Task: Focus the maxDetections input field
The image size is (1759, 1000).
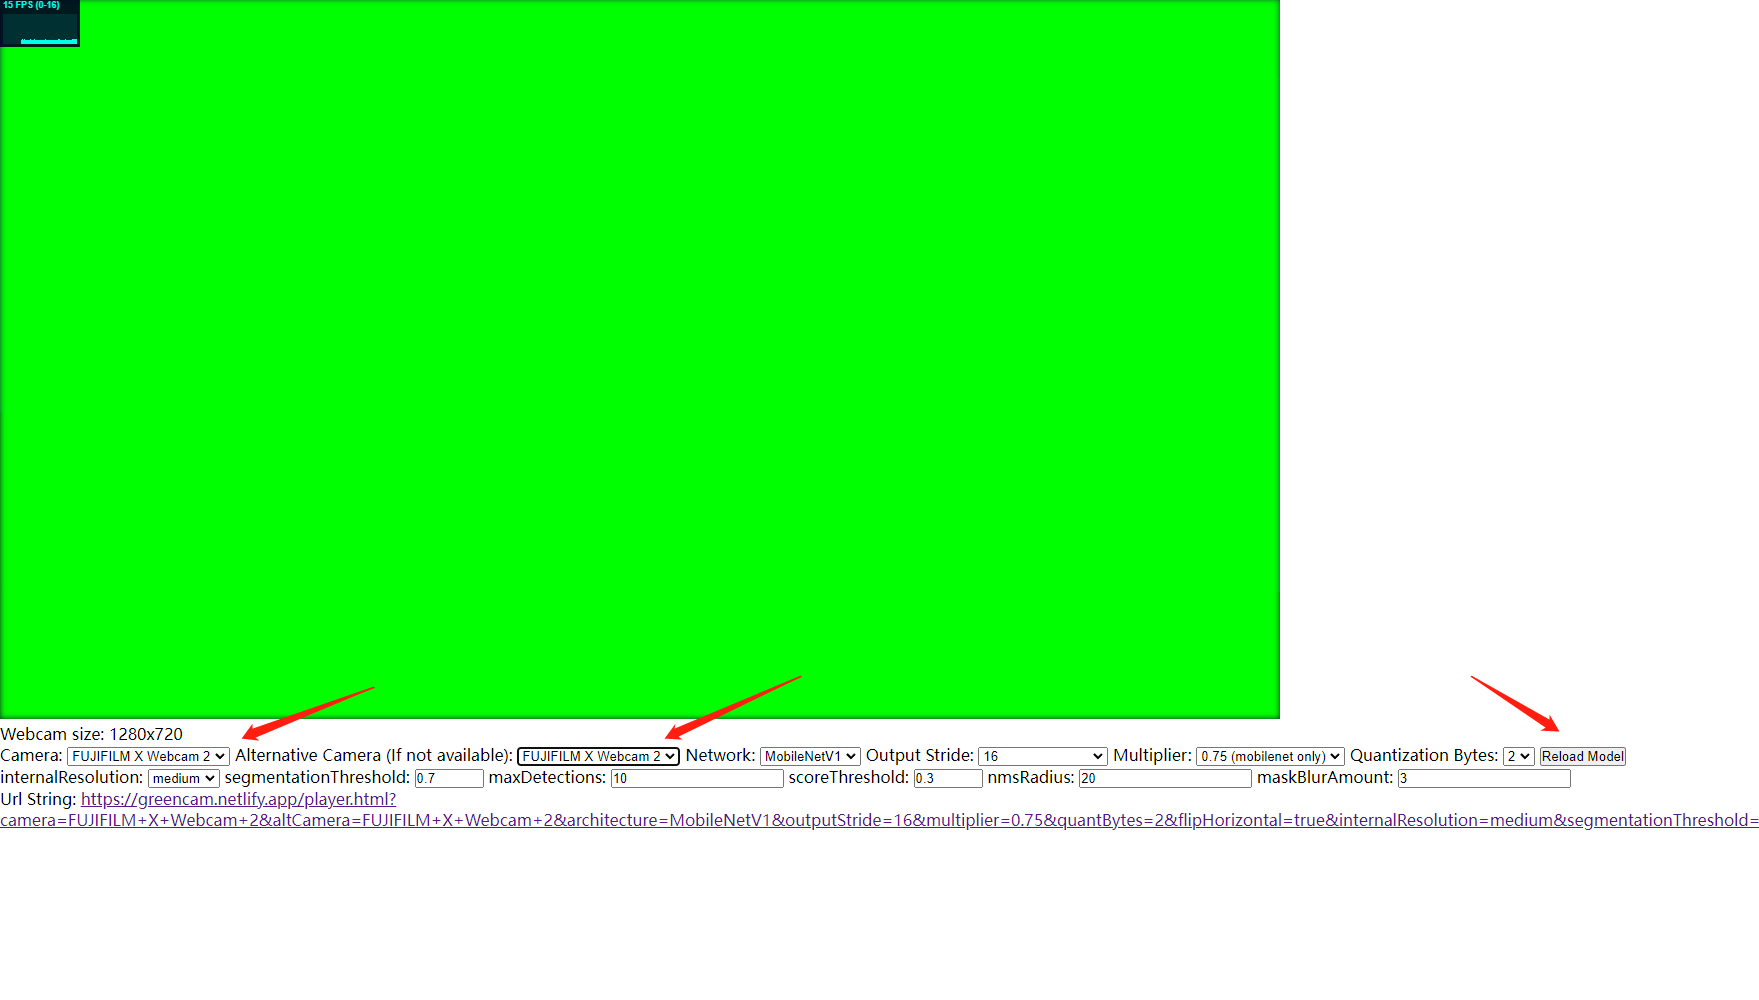Action: 697,778
